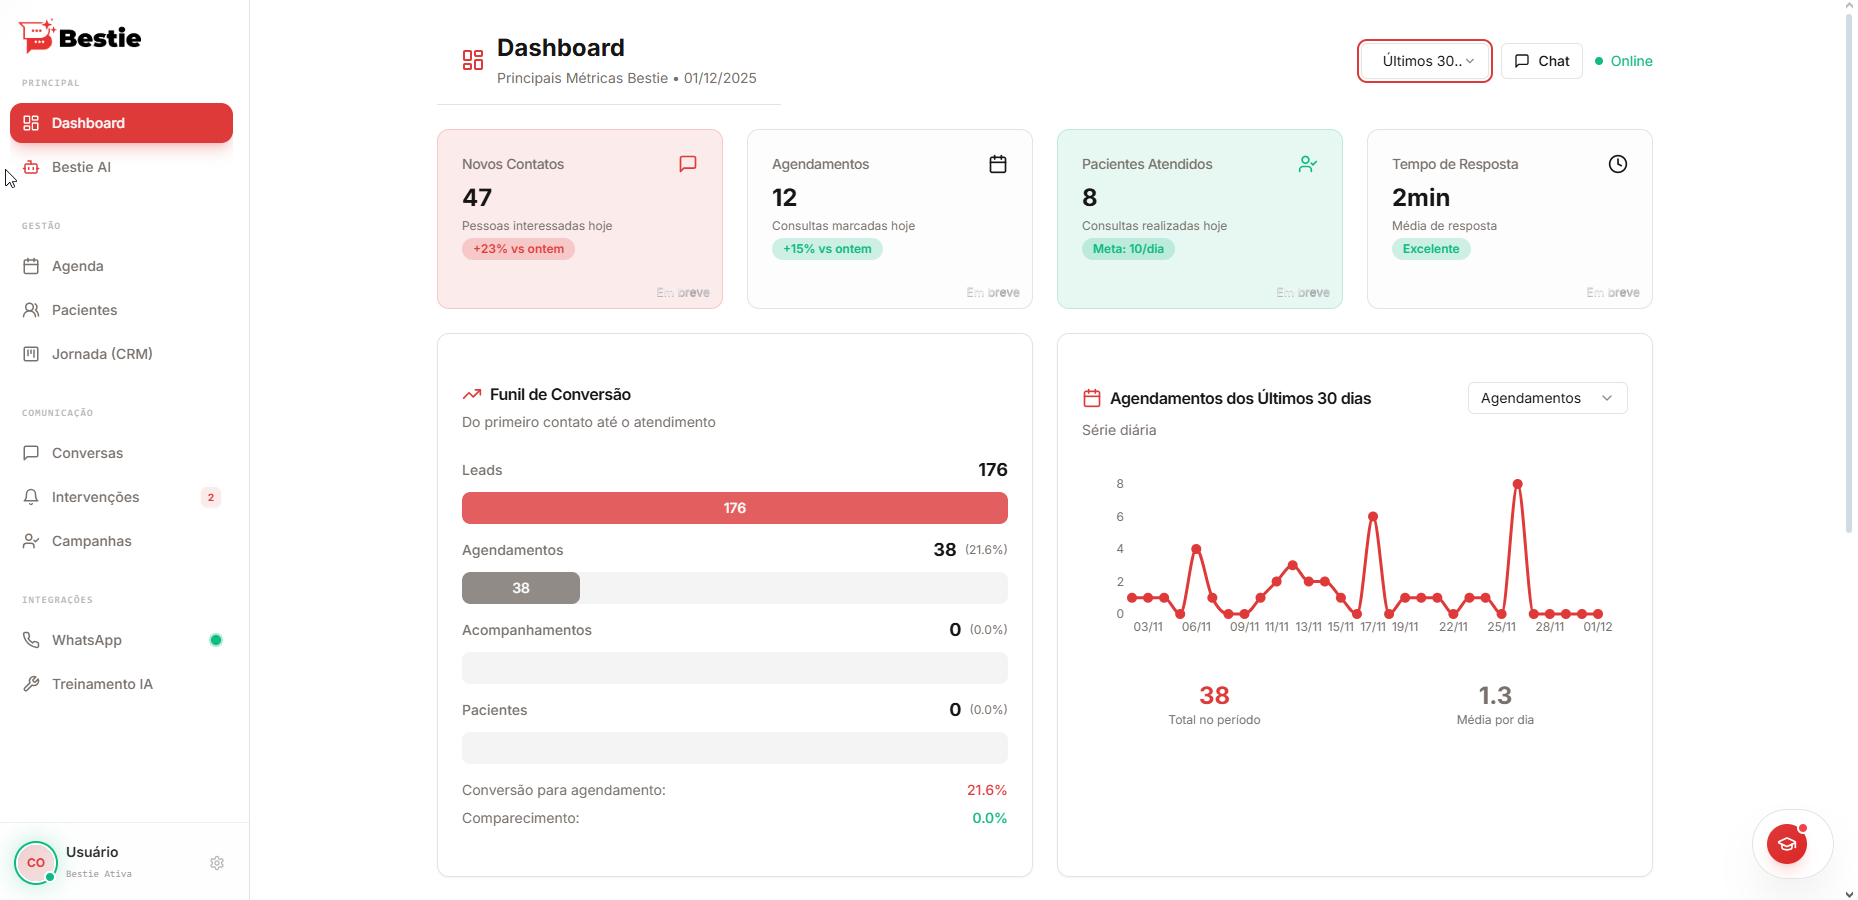Toggle the green WhatsApp connection indicator
Image resolution: width=1858 pixels, height=900 pixels.
[x=215, y=640]
